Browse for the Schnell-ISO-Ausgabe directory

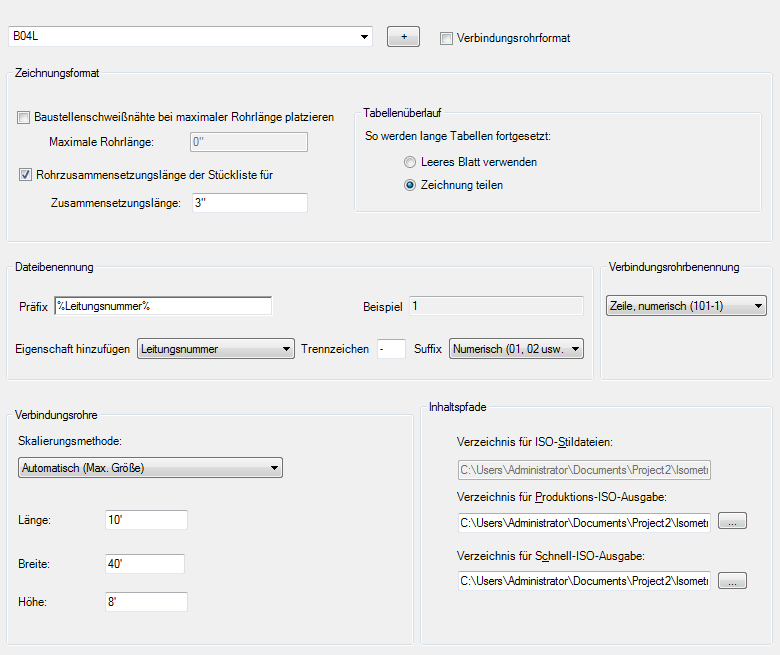732,581
